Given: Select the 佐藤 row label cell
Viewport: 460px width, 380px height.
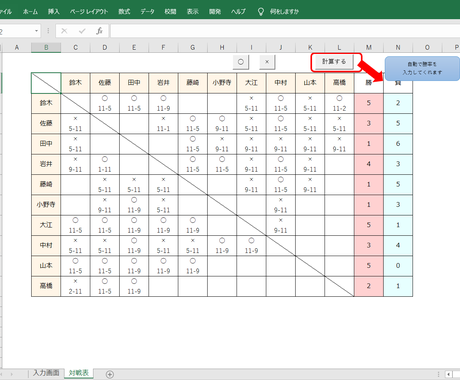Looking at the screenshot, I should [x=46, y=124].
